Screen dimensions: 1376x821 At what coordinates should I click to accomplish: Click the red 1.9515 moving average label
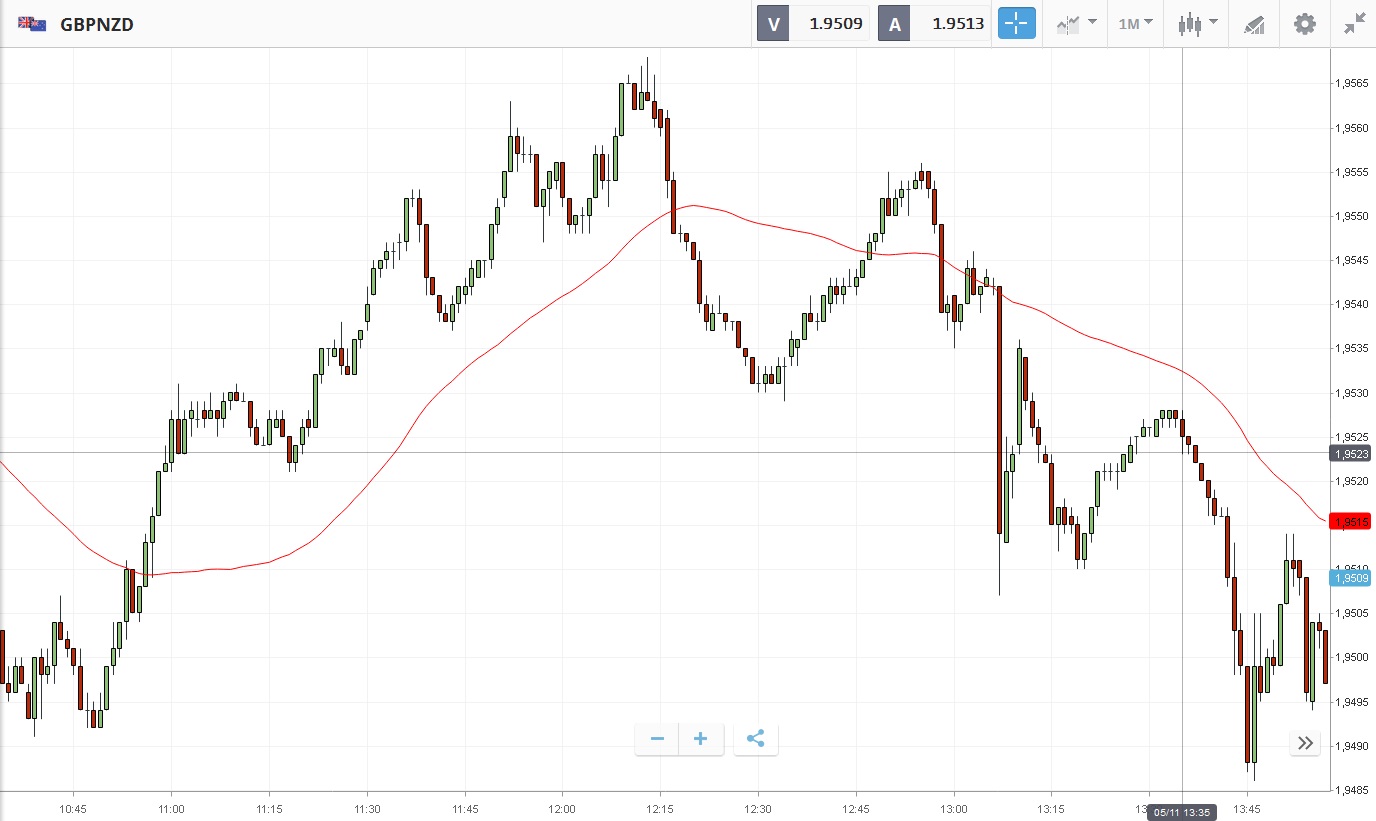pos(1352,522)
